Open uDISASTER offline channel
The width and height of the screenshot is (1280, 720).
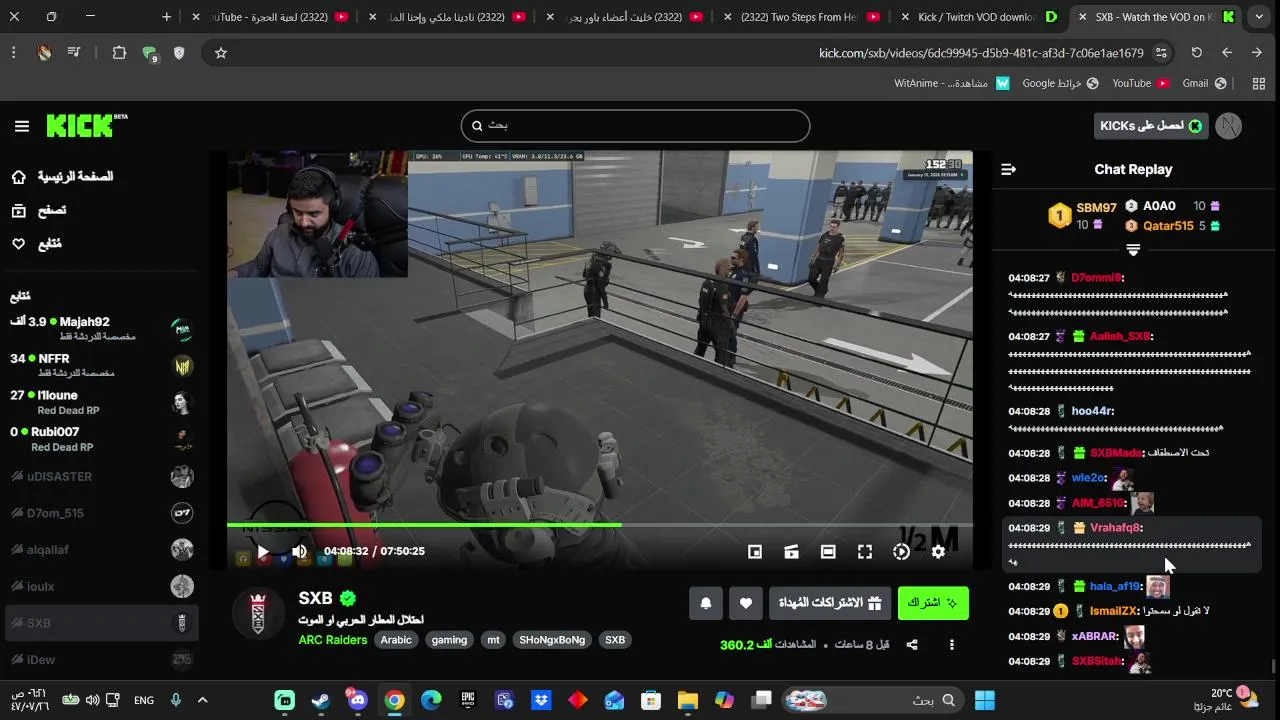click(100, 476)
